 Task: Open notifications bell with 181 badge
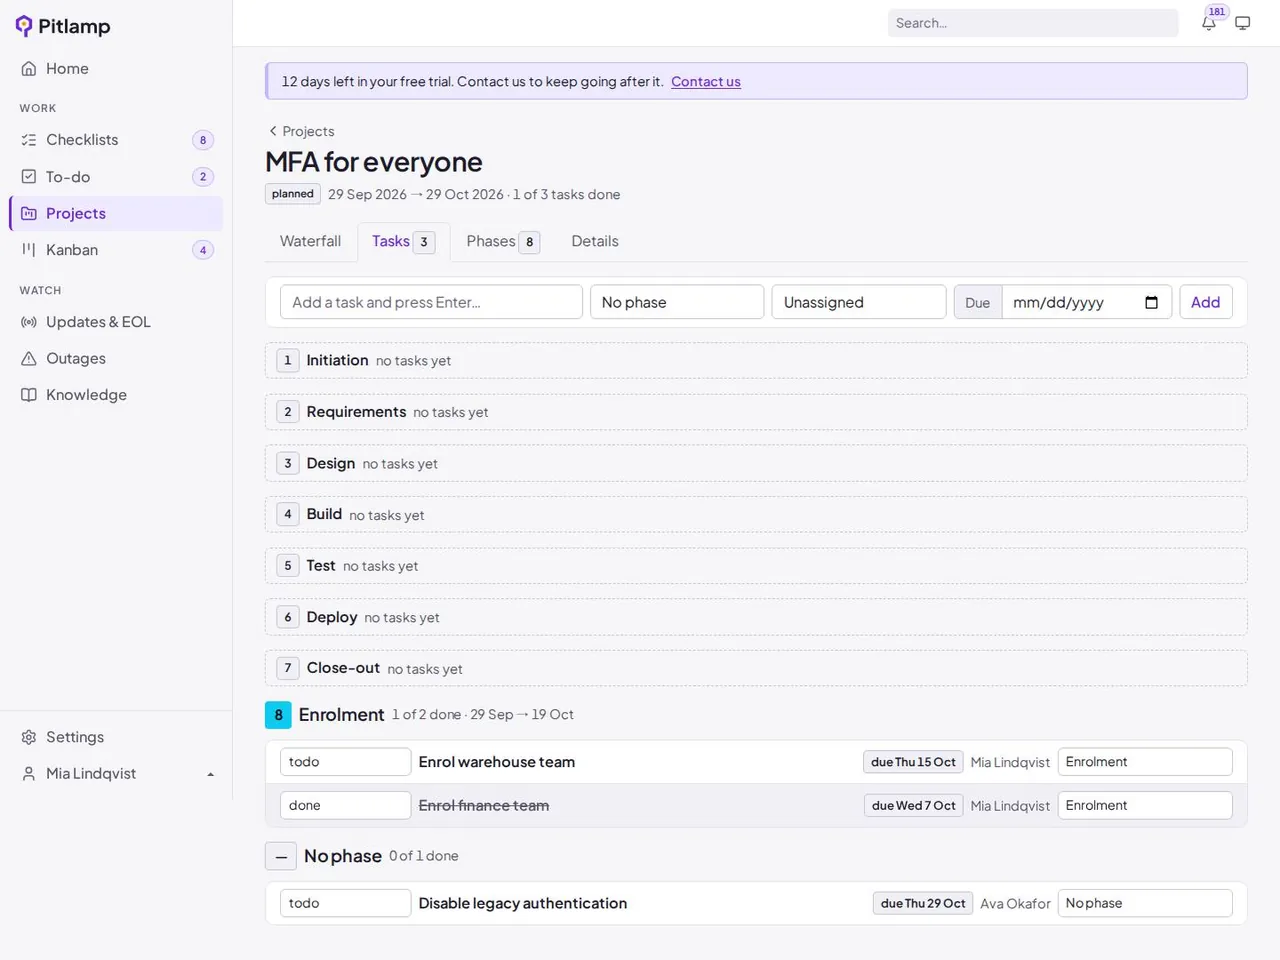(1209, 23)
